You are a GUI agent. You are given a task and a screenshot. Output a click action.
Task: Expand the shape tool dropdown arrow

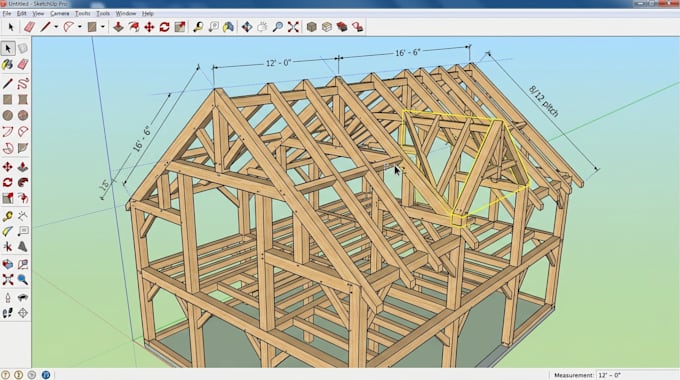coord(103,27)
